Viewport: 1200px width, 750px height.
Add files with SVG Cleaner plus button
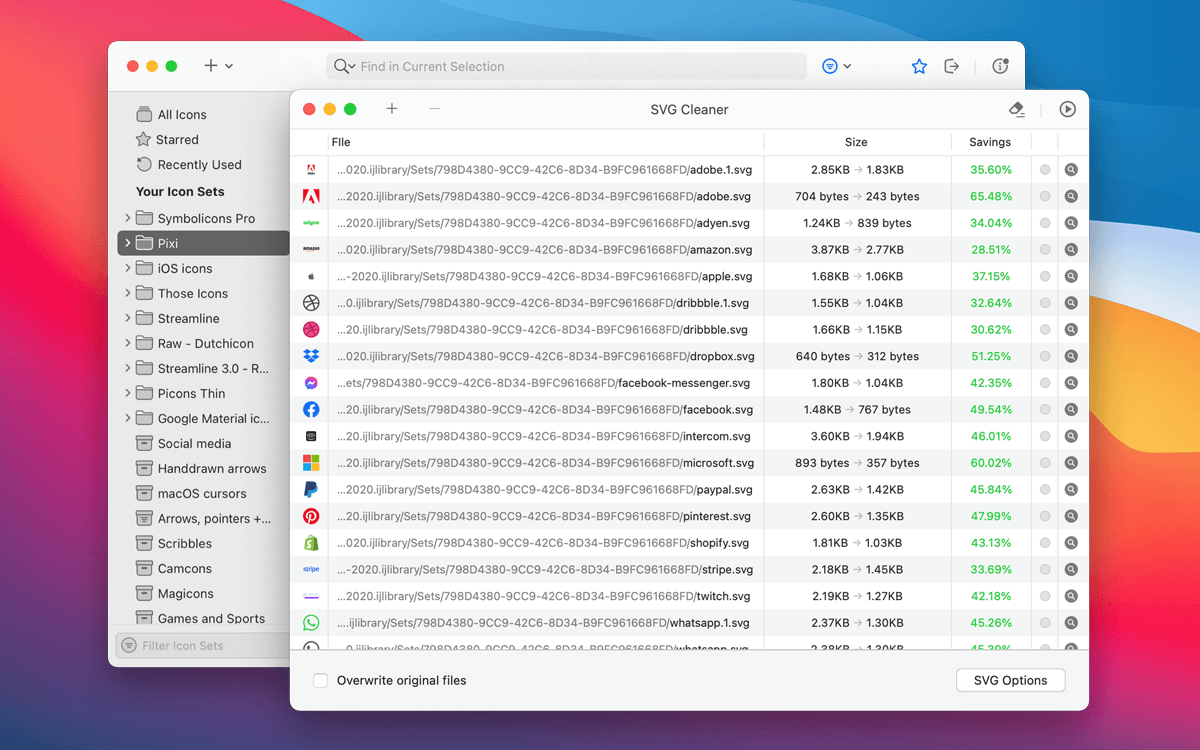pos(392,109)
